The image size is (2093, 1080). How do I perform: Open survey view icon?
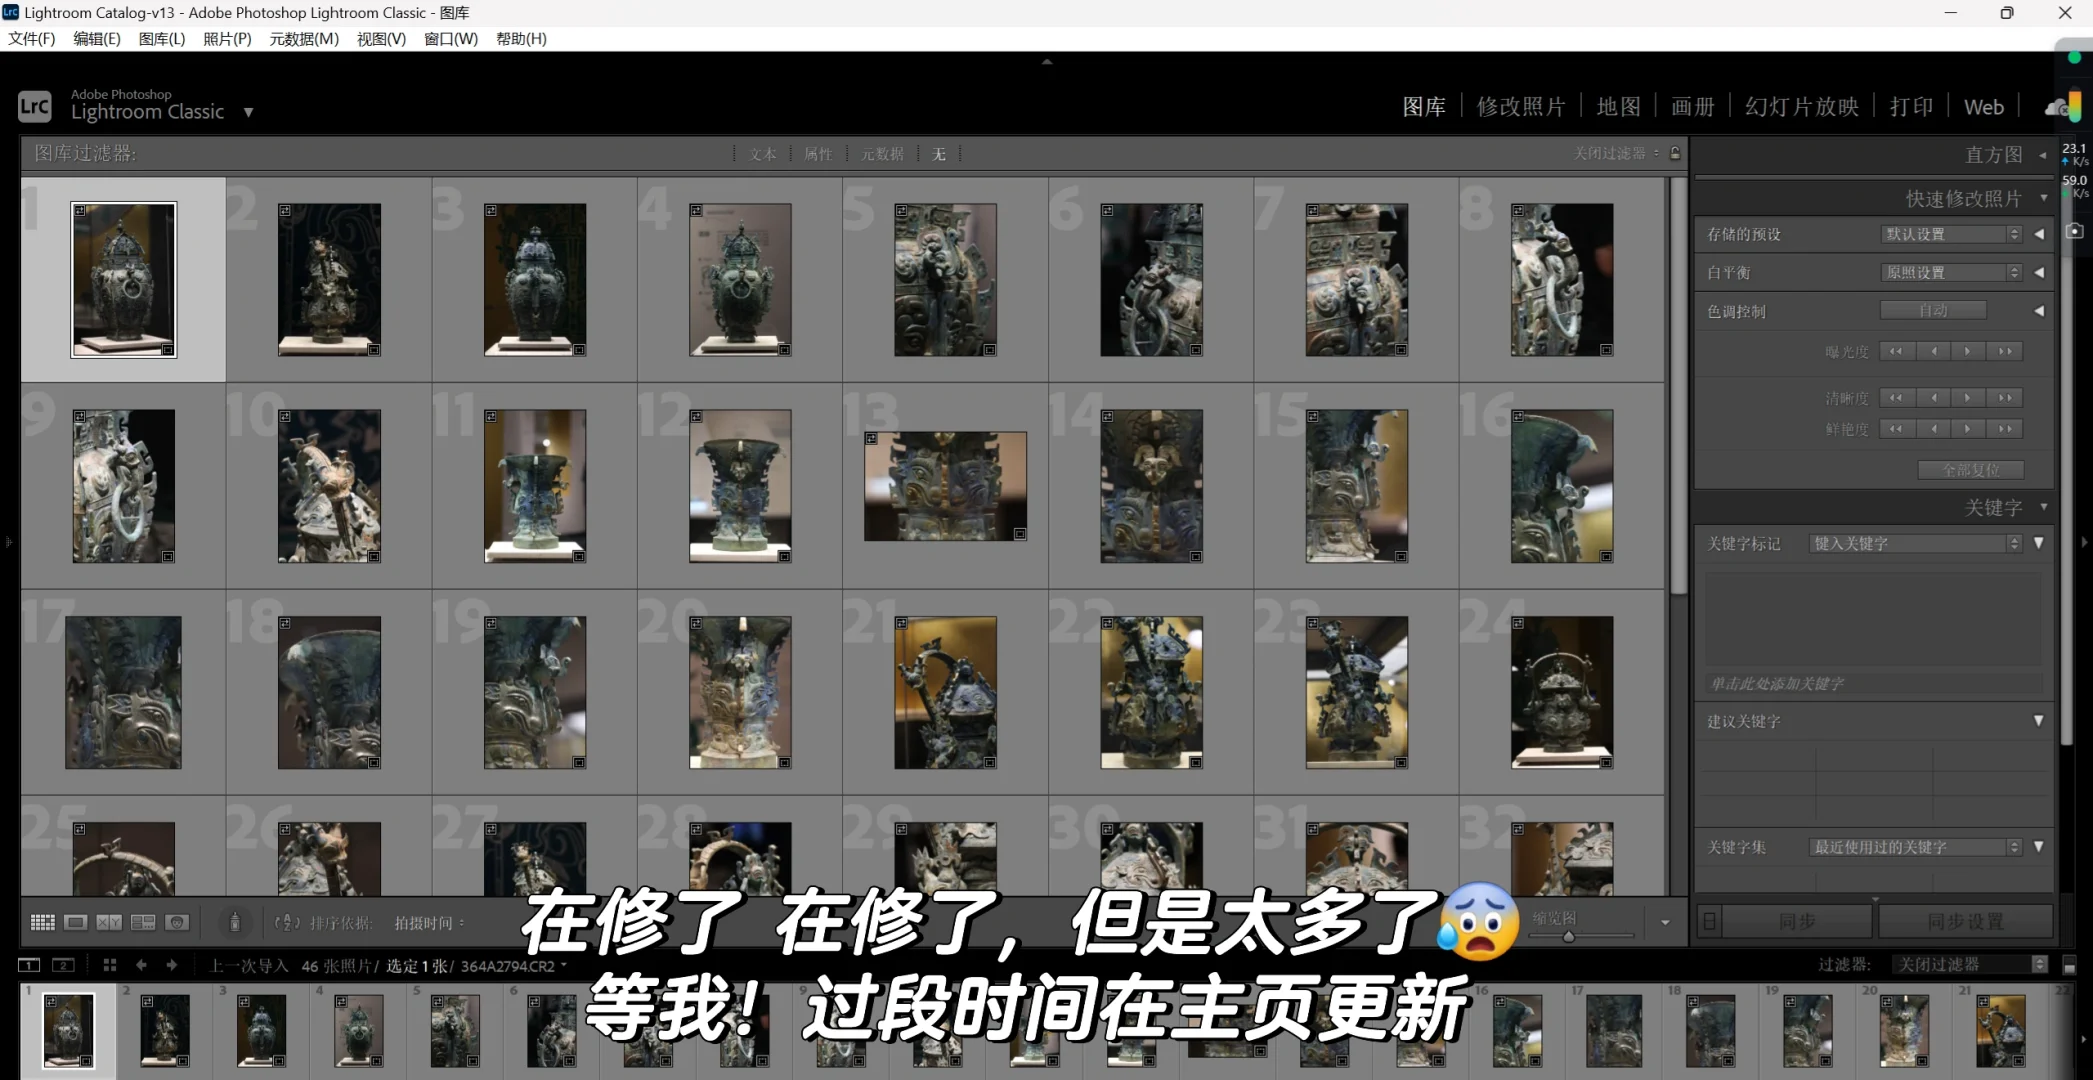pos(143,922)
